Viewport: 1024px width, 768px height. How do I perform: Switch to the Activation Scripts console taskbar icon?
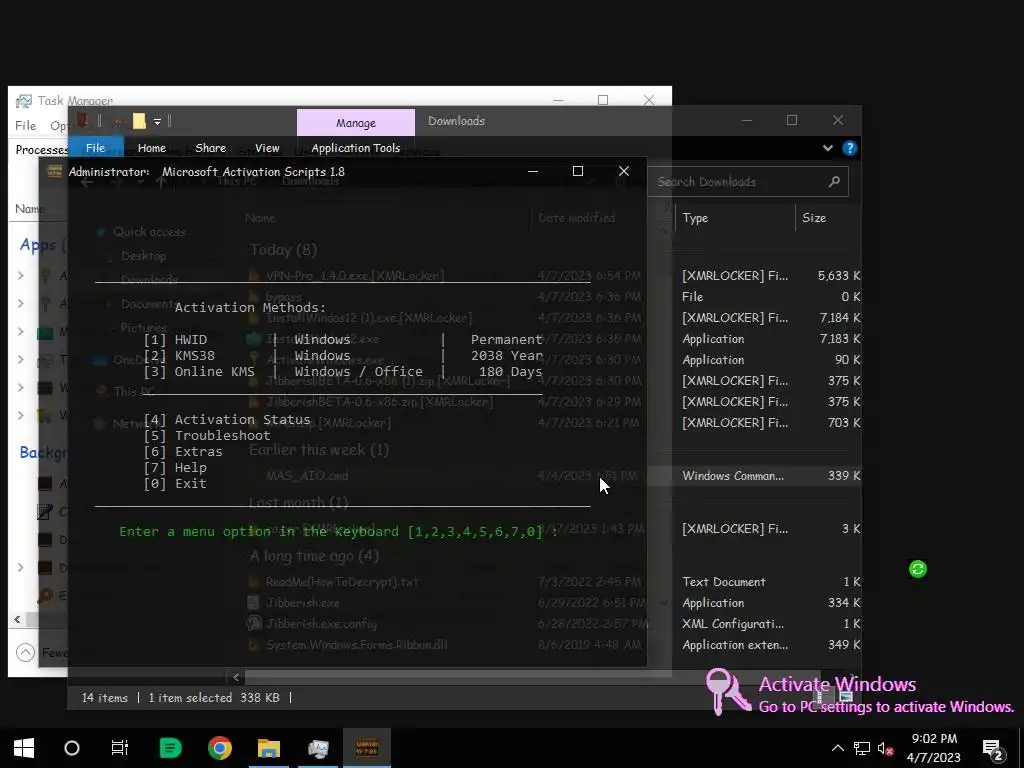366,748
